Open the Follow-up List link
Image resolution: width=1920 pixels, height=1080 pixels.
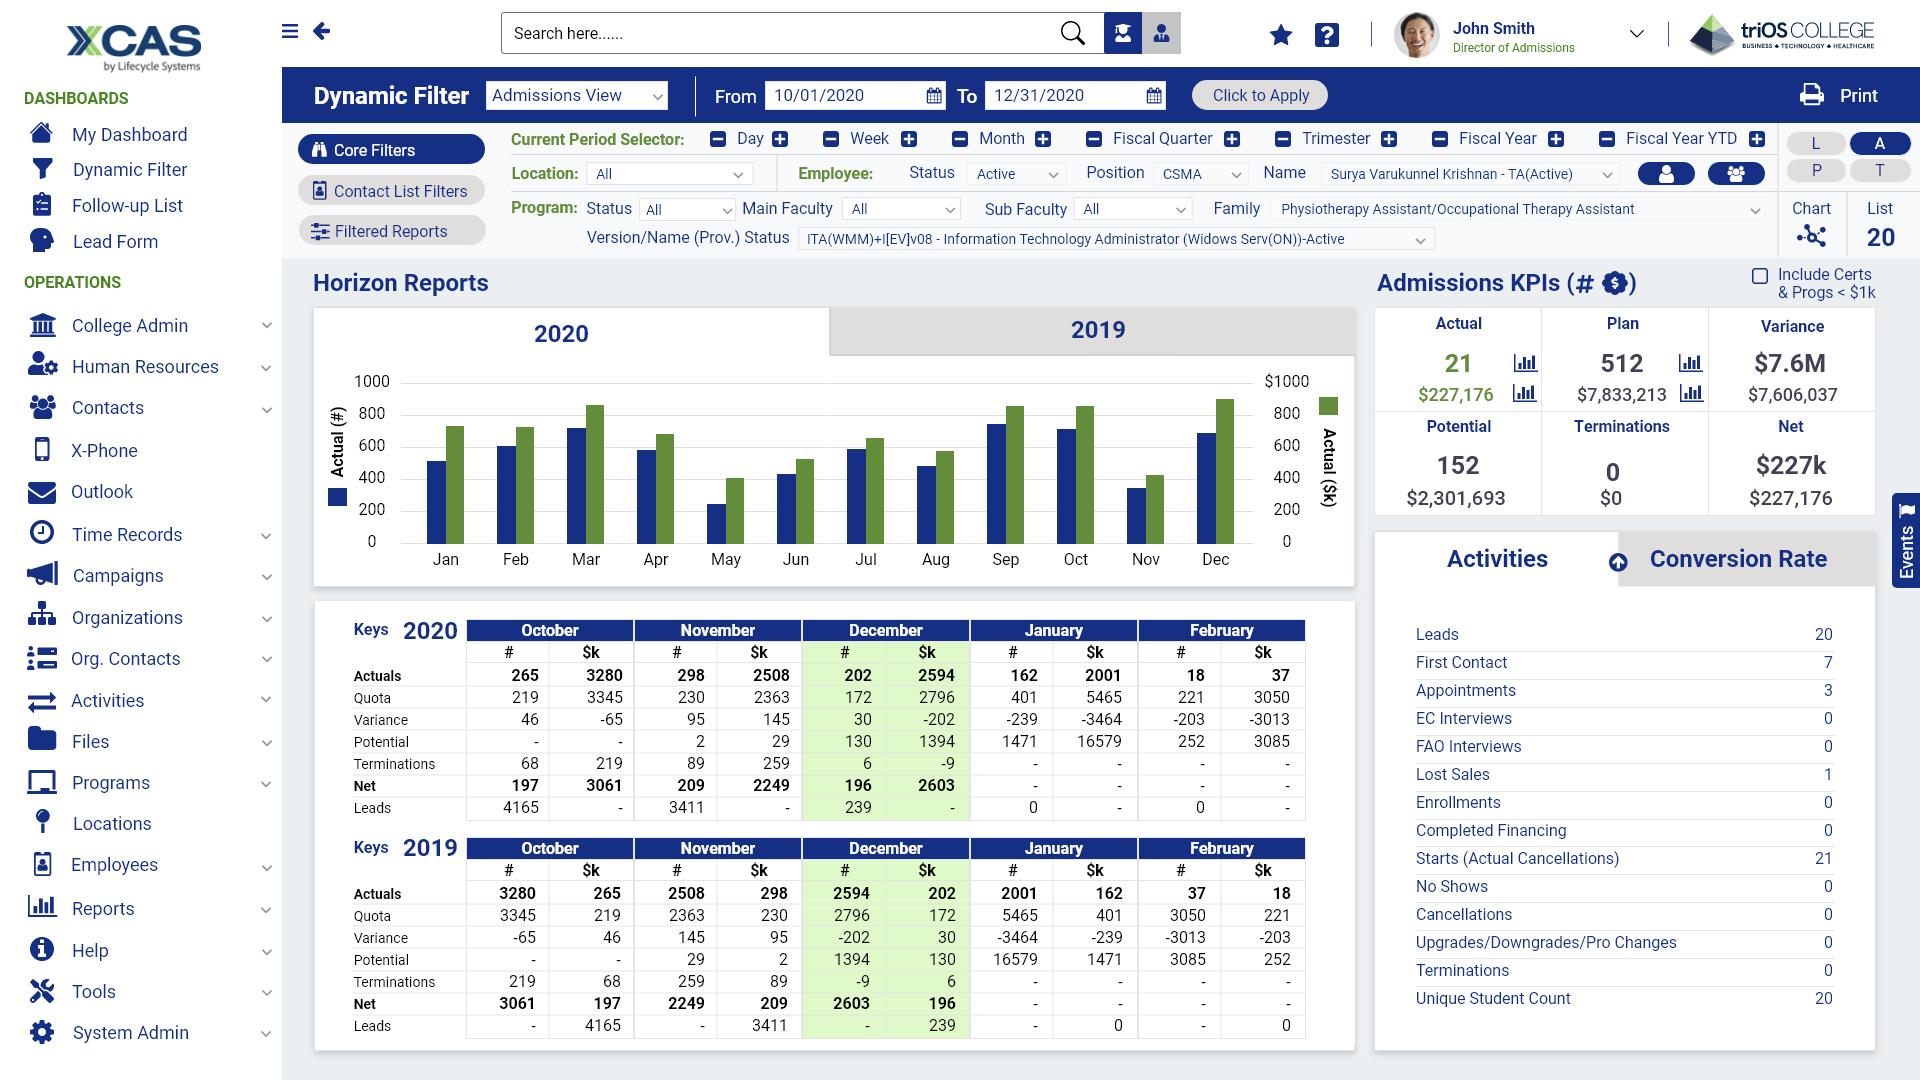click(x=127, y=206)
